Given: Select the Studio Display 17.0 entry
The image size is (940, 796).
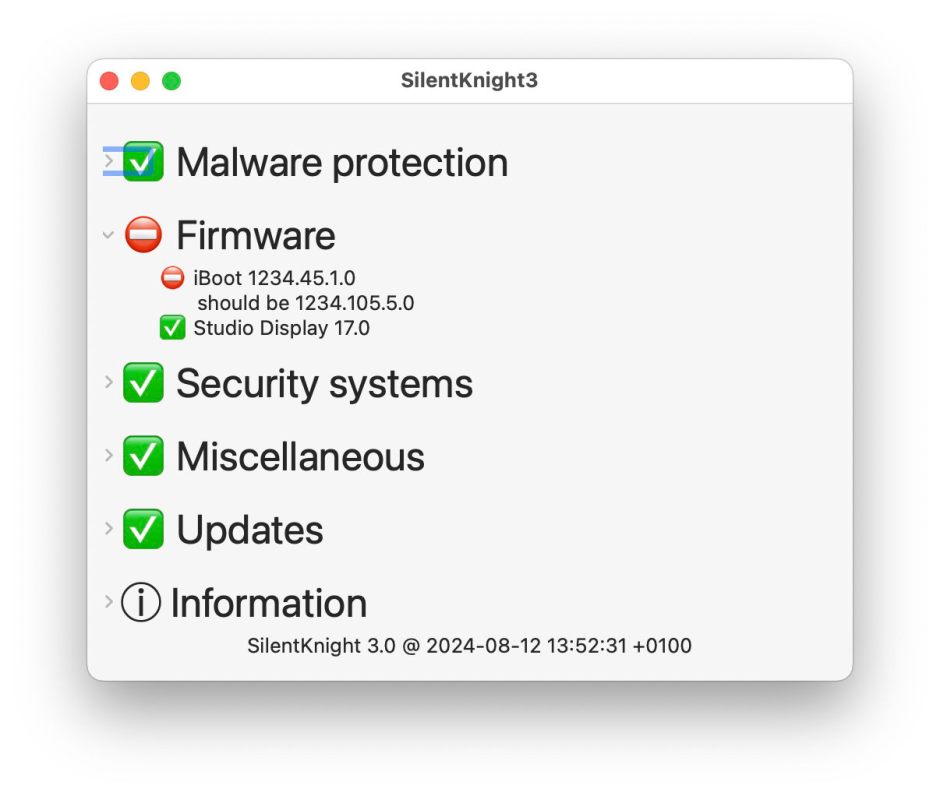Looking at the screenshot, I should pos(281,328).
